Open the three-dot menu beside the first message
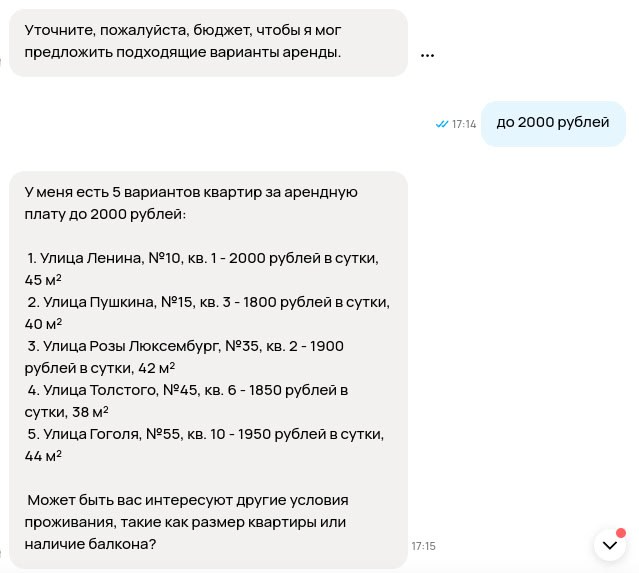 tap(427, 56)
